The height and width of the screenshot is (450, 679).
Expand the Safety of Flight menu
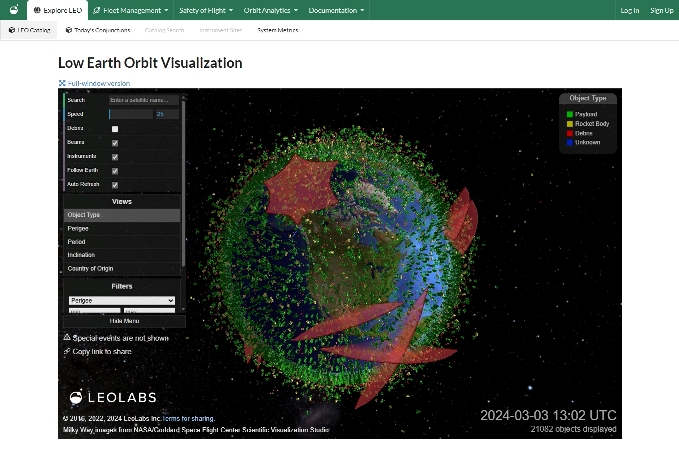click(x=206, y=10)
